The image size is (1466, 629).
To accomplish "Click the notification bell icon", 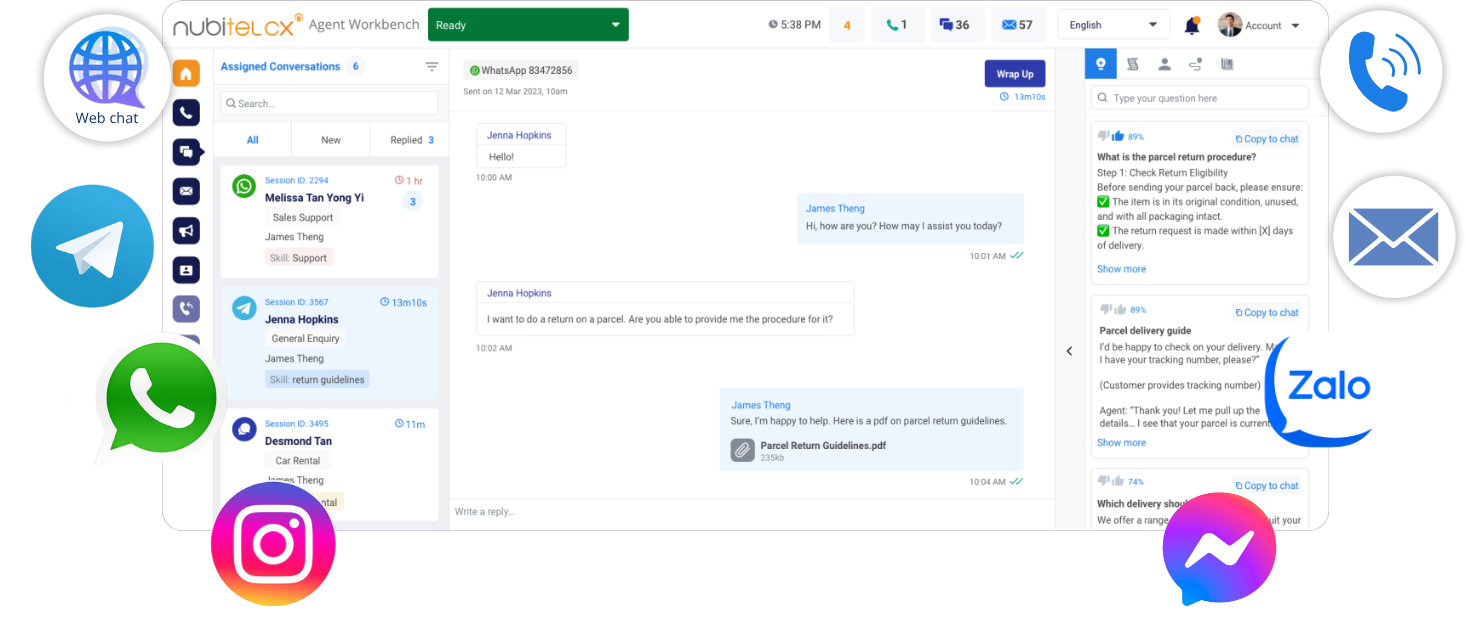I will [x=1192, y=26].
